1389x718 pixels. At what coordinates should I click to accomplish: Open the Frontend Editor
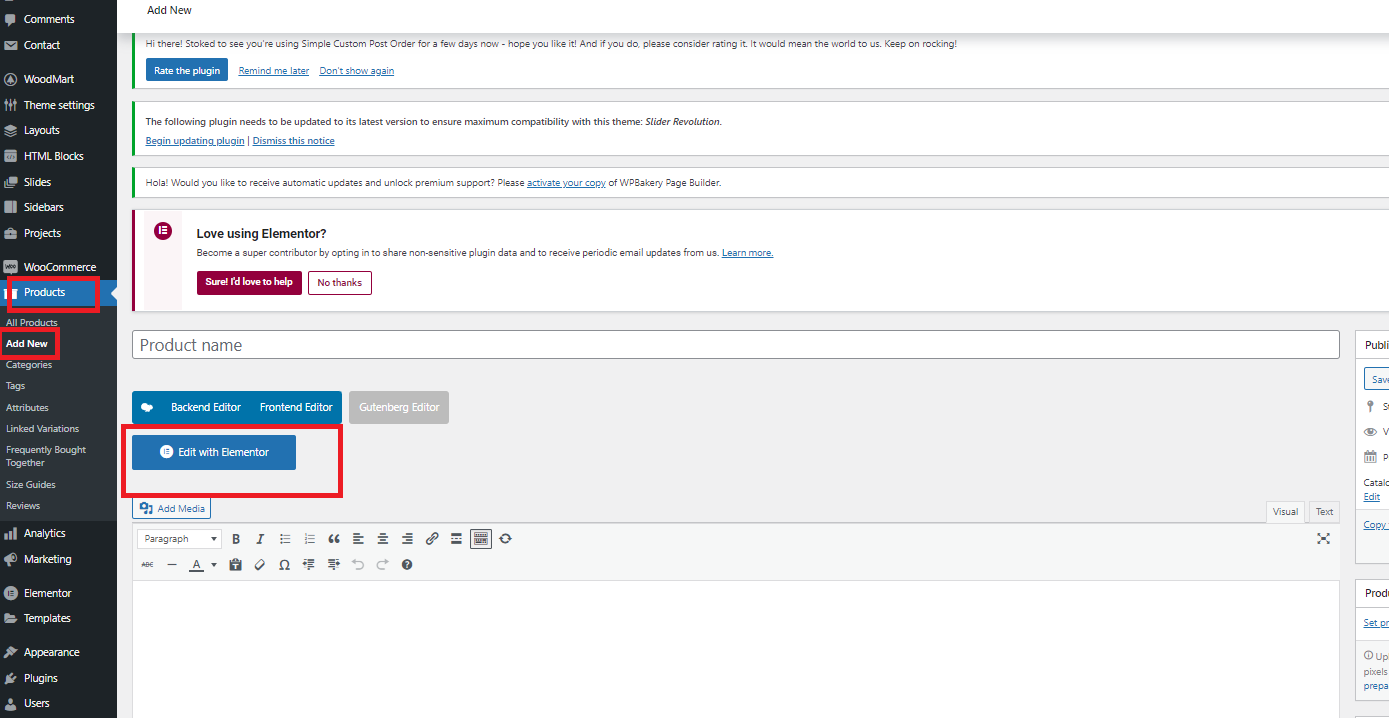296,407
